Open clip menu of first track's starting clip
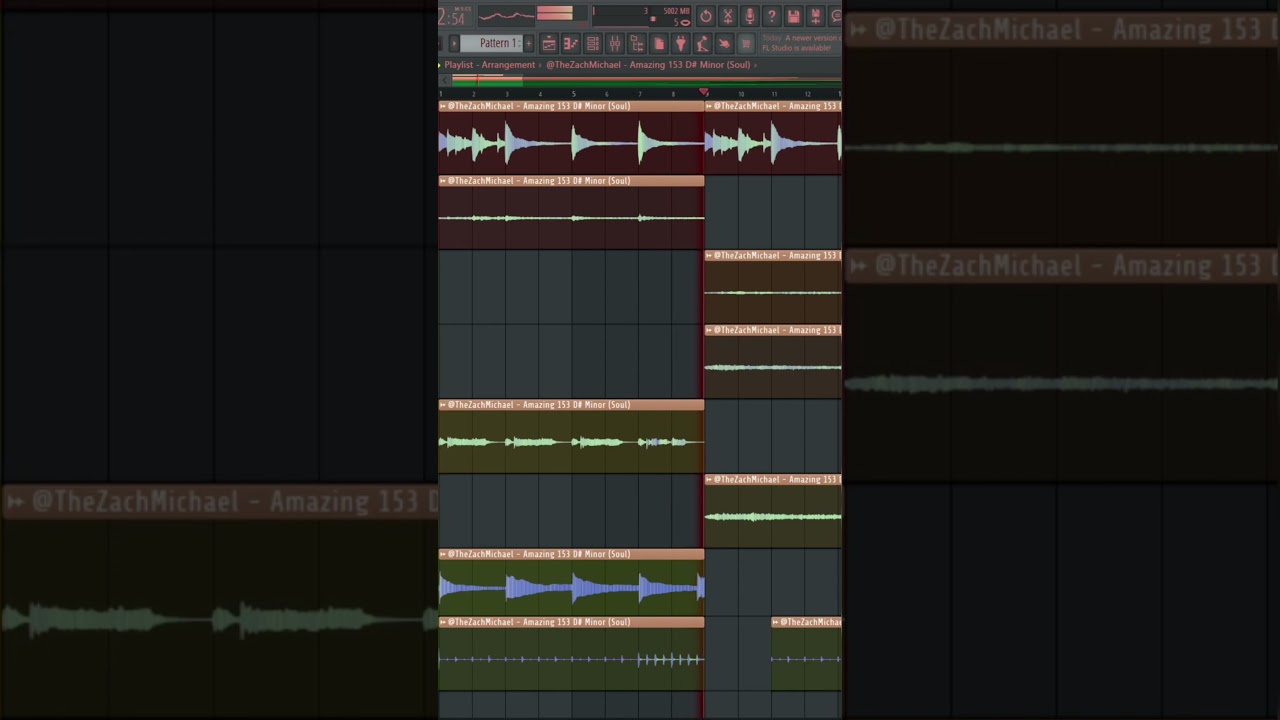The width and height of the screenshot is (1280, 720). tap(442, 106)
